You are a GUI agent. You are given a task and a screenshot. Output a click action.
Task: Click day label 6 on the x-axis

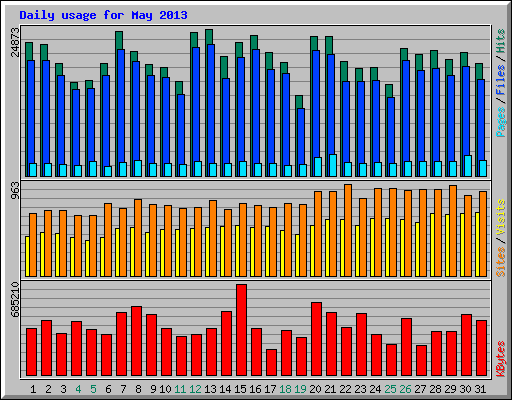pos(108,389)
